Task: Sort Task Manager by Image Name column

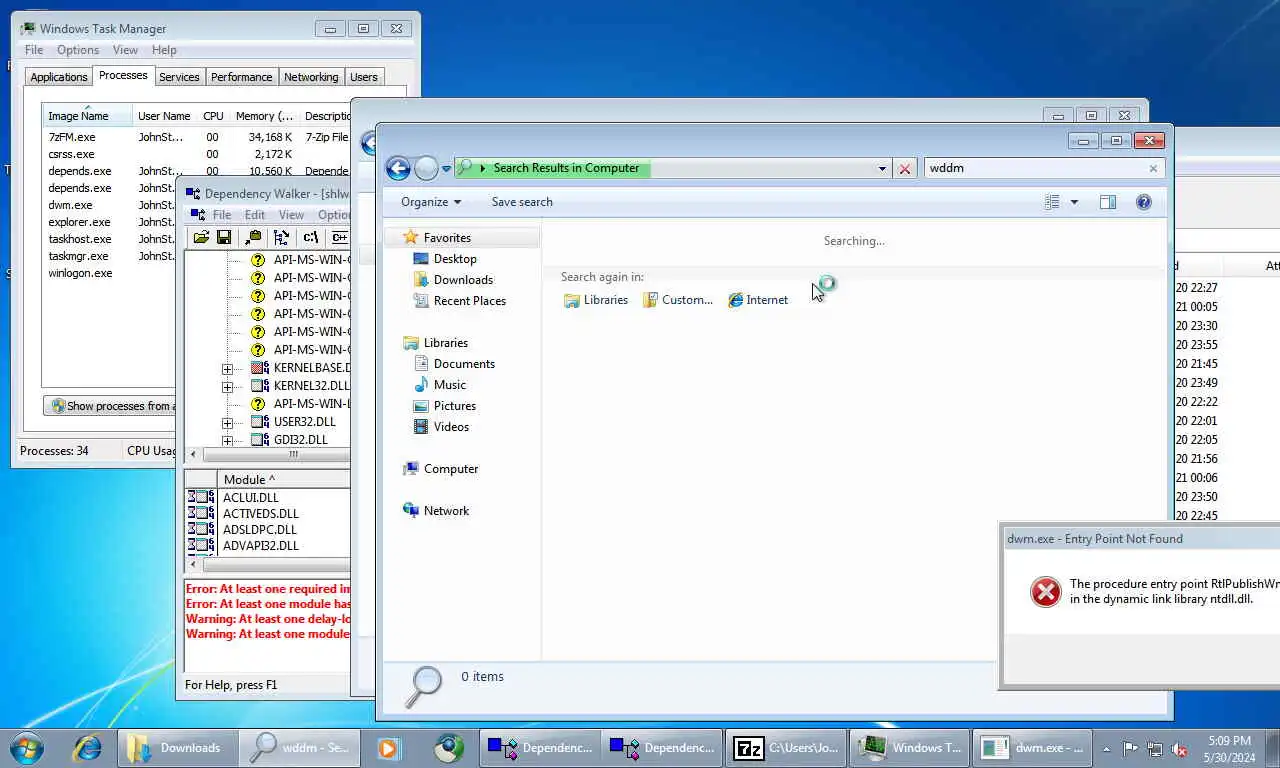Action: [86, 116]
